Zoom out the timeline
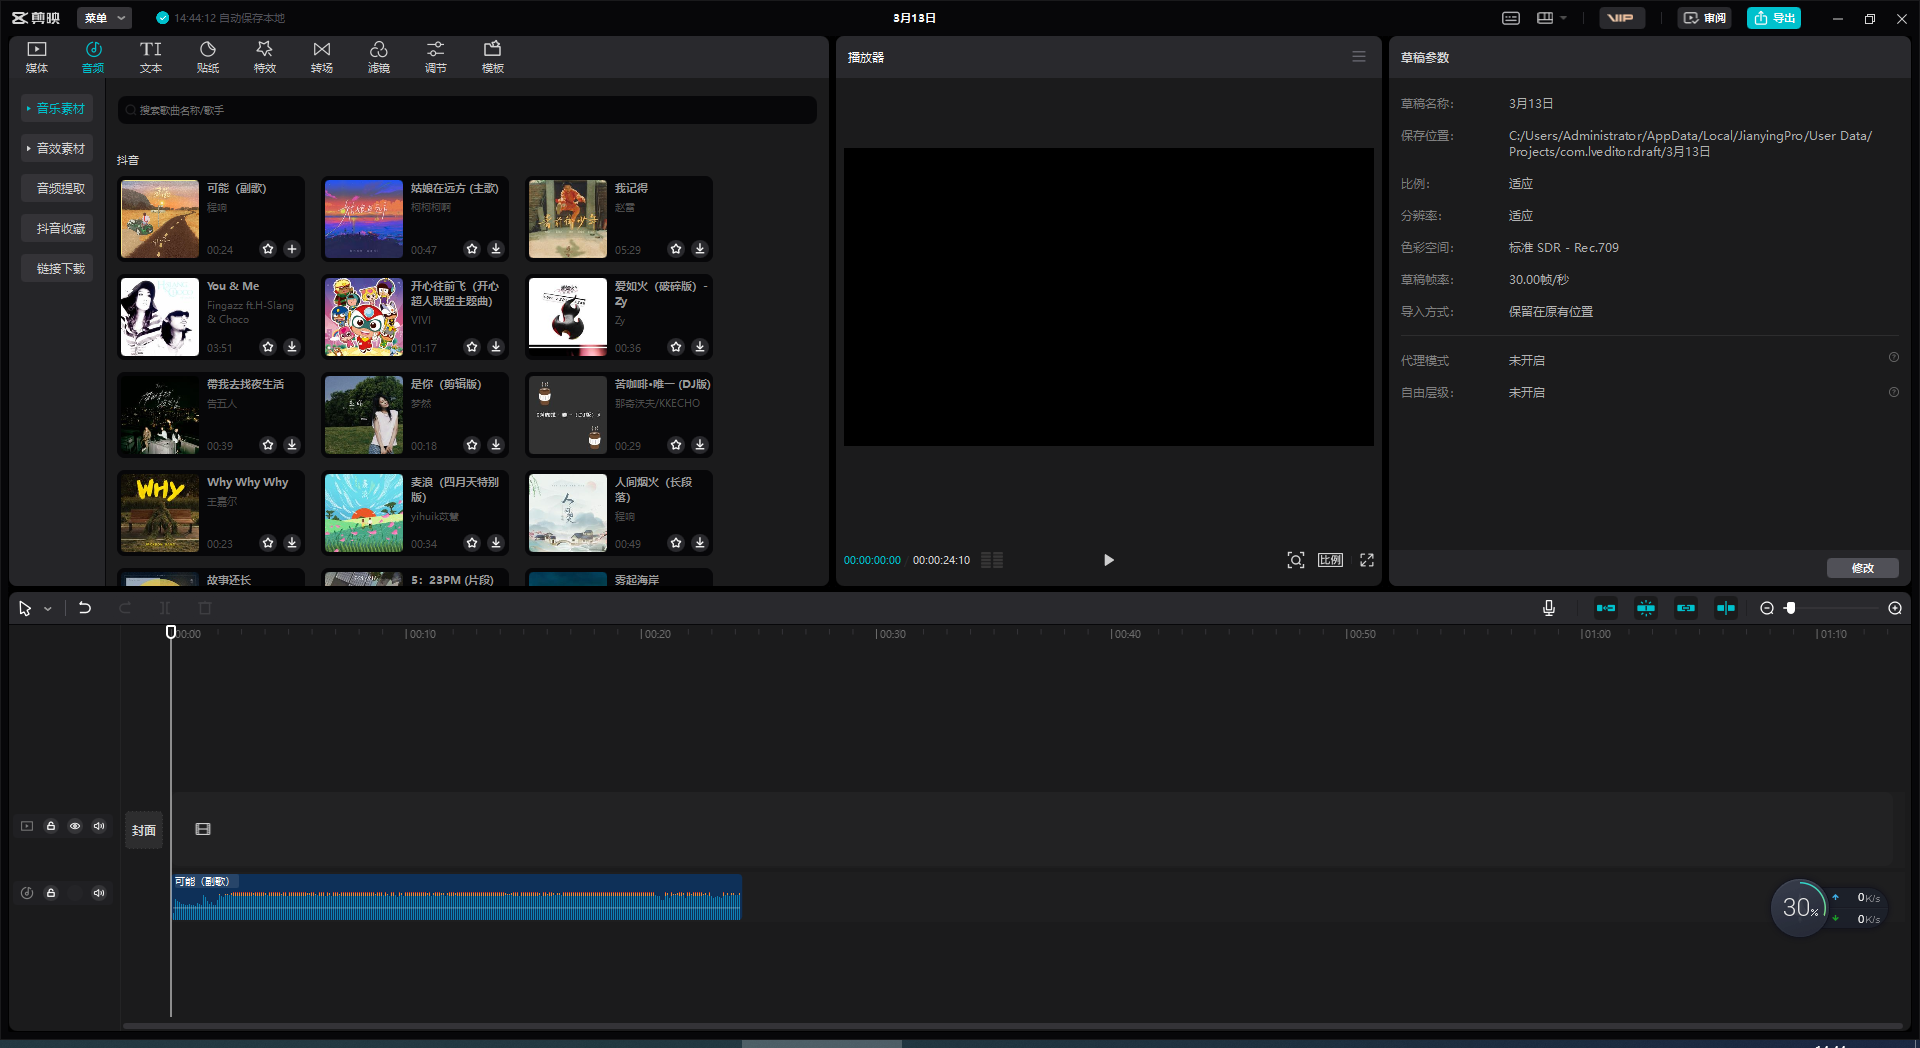 (1767, 608)
